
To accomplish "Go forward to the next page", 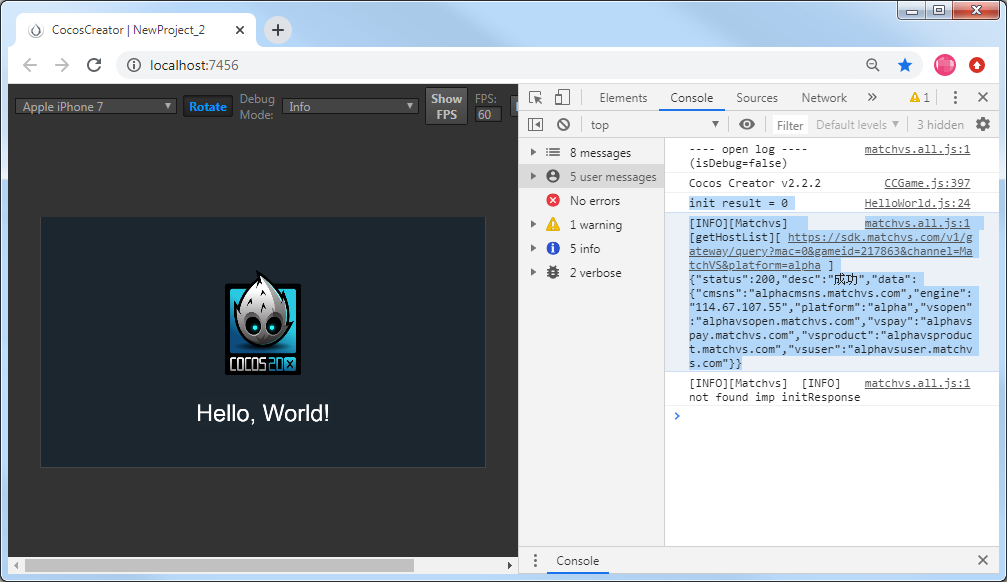I will coord(62,65).
